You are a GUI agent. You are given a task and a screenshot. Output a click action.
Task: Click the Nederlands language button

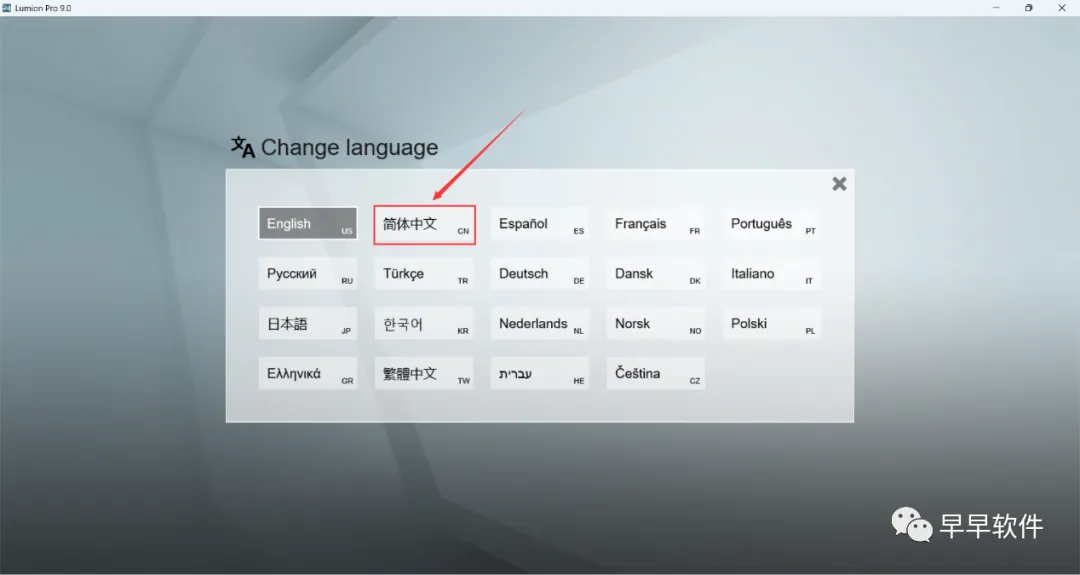(539, 324)
